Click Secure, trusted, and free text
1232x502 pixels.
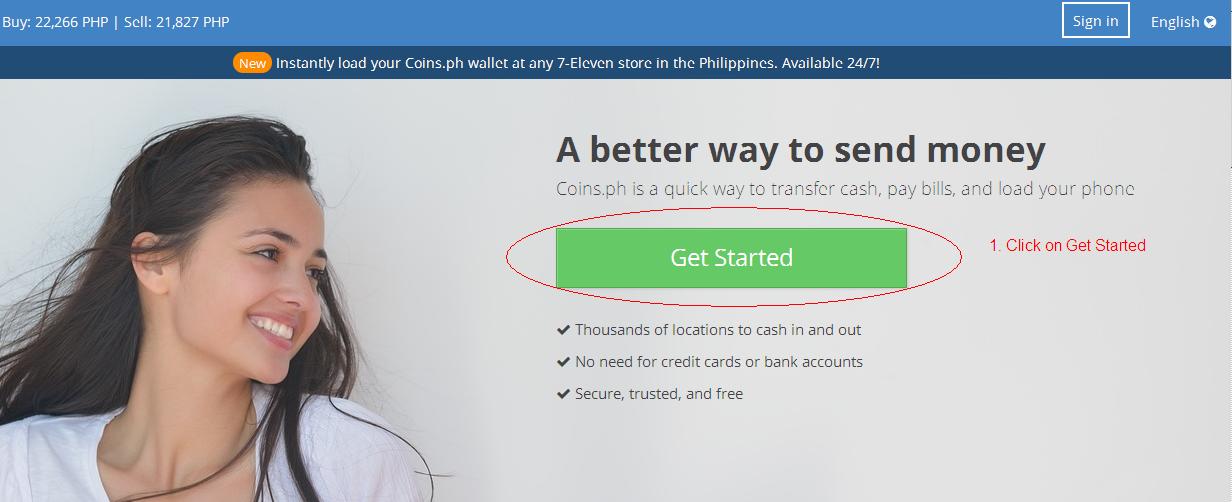(x=659, y=394)
